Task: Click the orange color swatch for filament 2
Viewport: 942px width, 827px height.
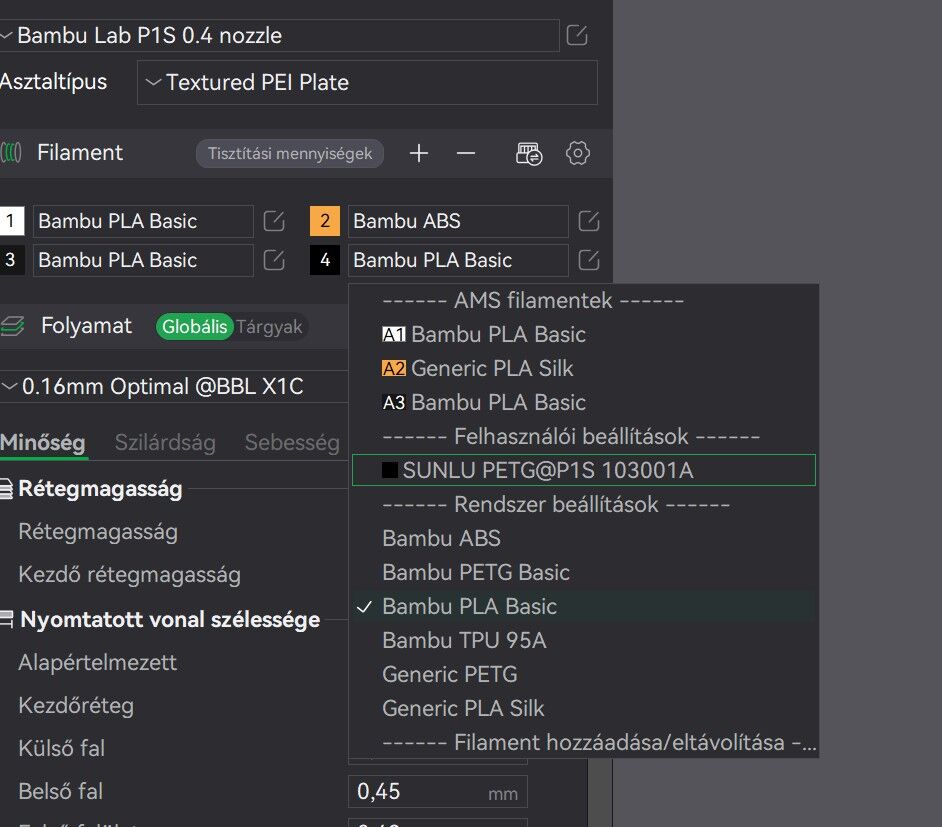Action: [325, 221]
